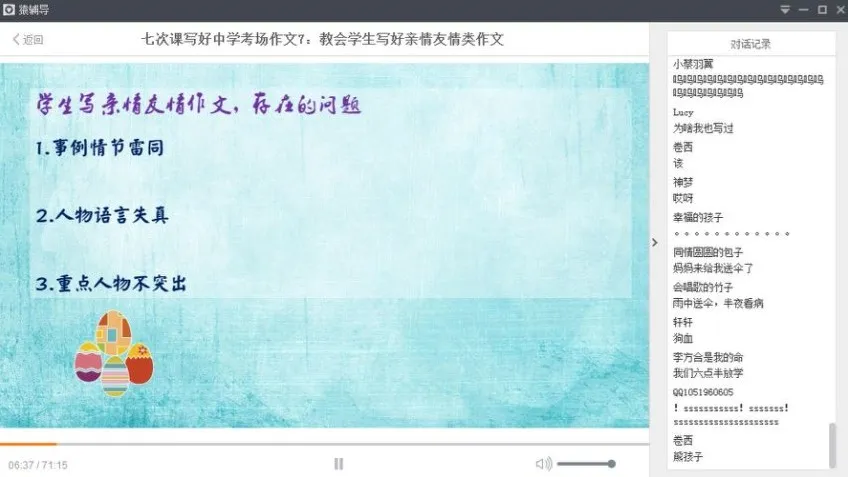Go back using the 返回 button
Image resolution: width=848 pixels, height=477 pixels.
pos(28,40)
